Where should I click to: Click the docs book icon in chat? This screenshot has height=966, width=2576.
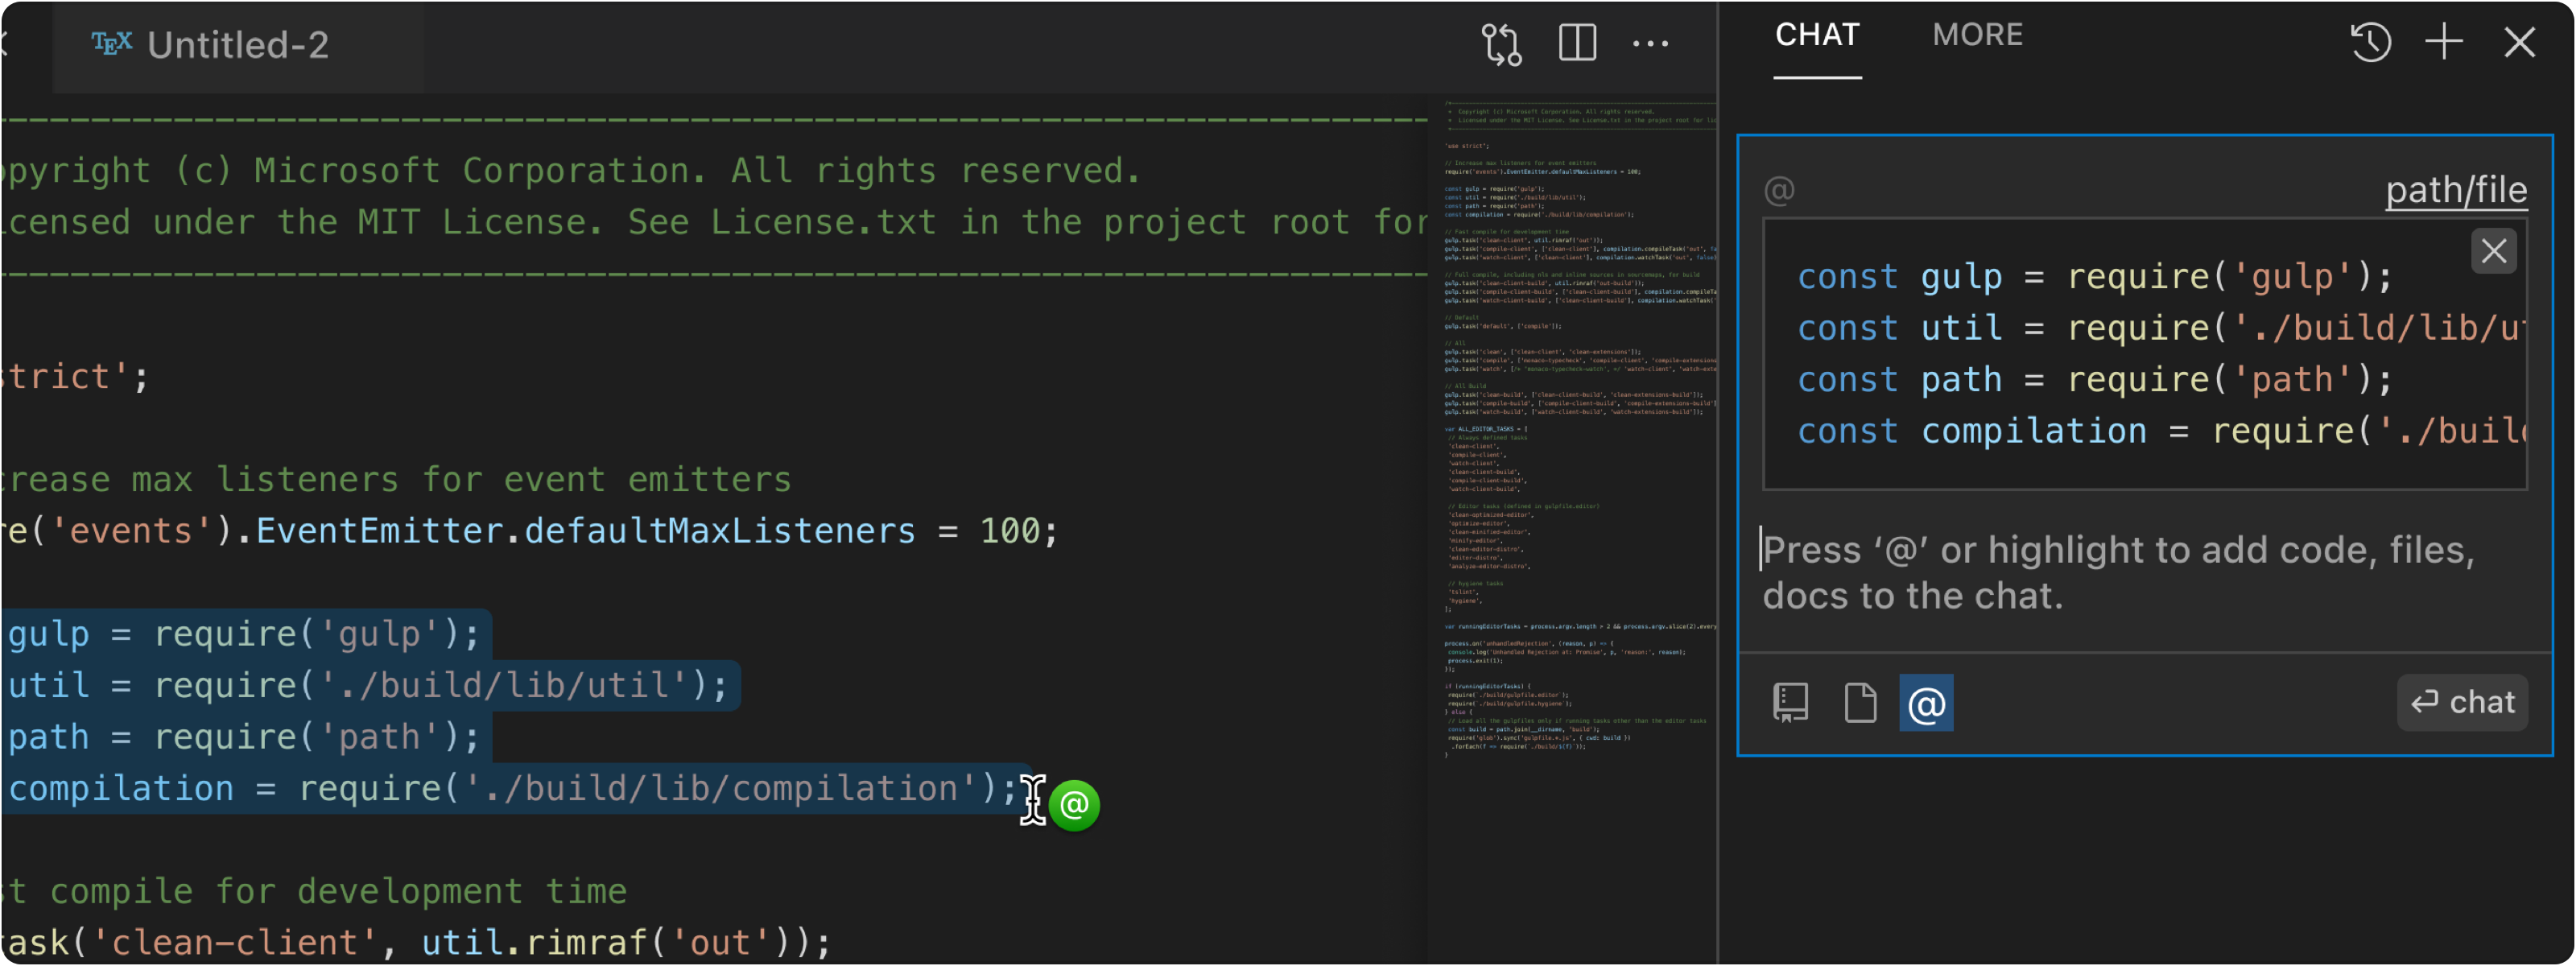point(1790,703)
